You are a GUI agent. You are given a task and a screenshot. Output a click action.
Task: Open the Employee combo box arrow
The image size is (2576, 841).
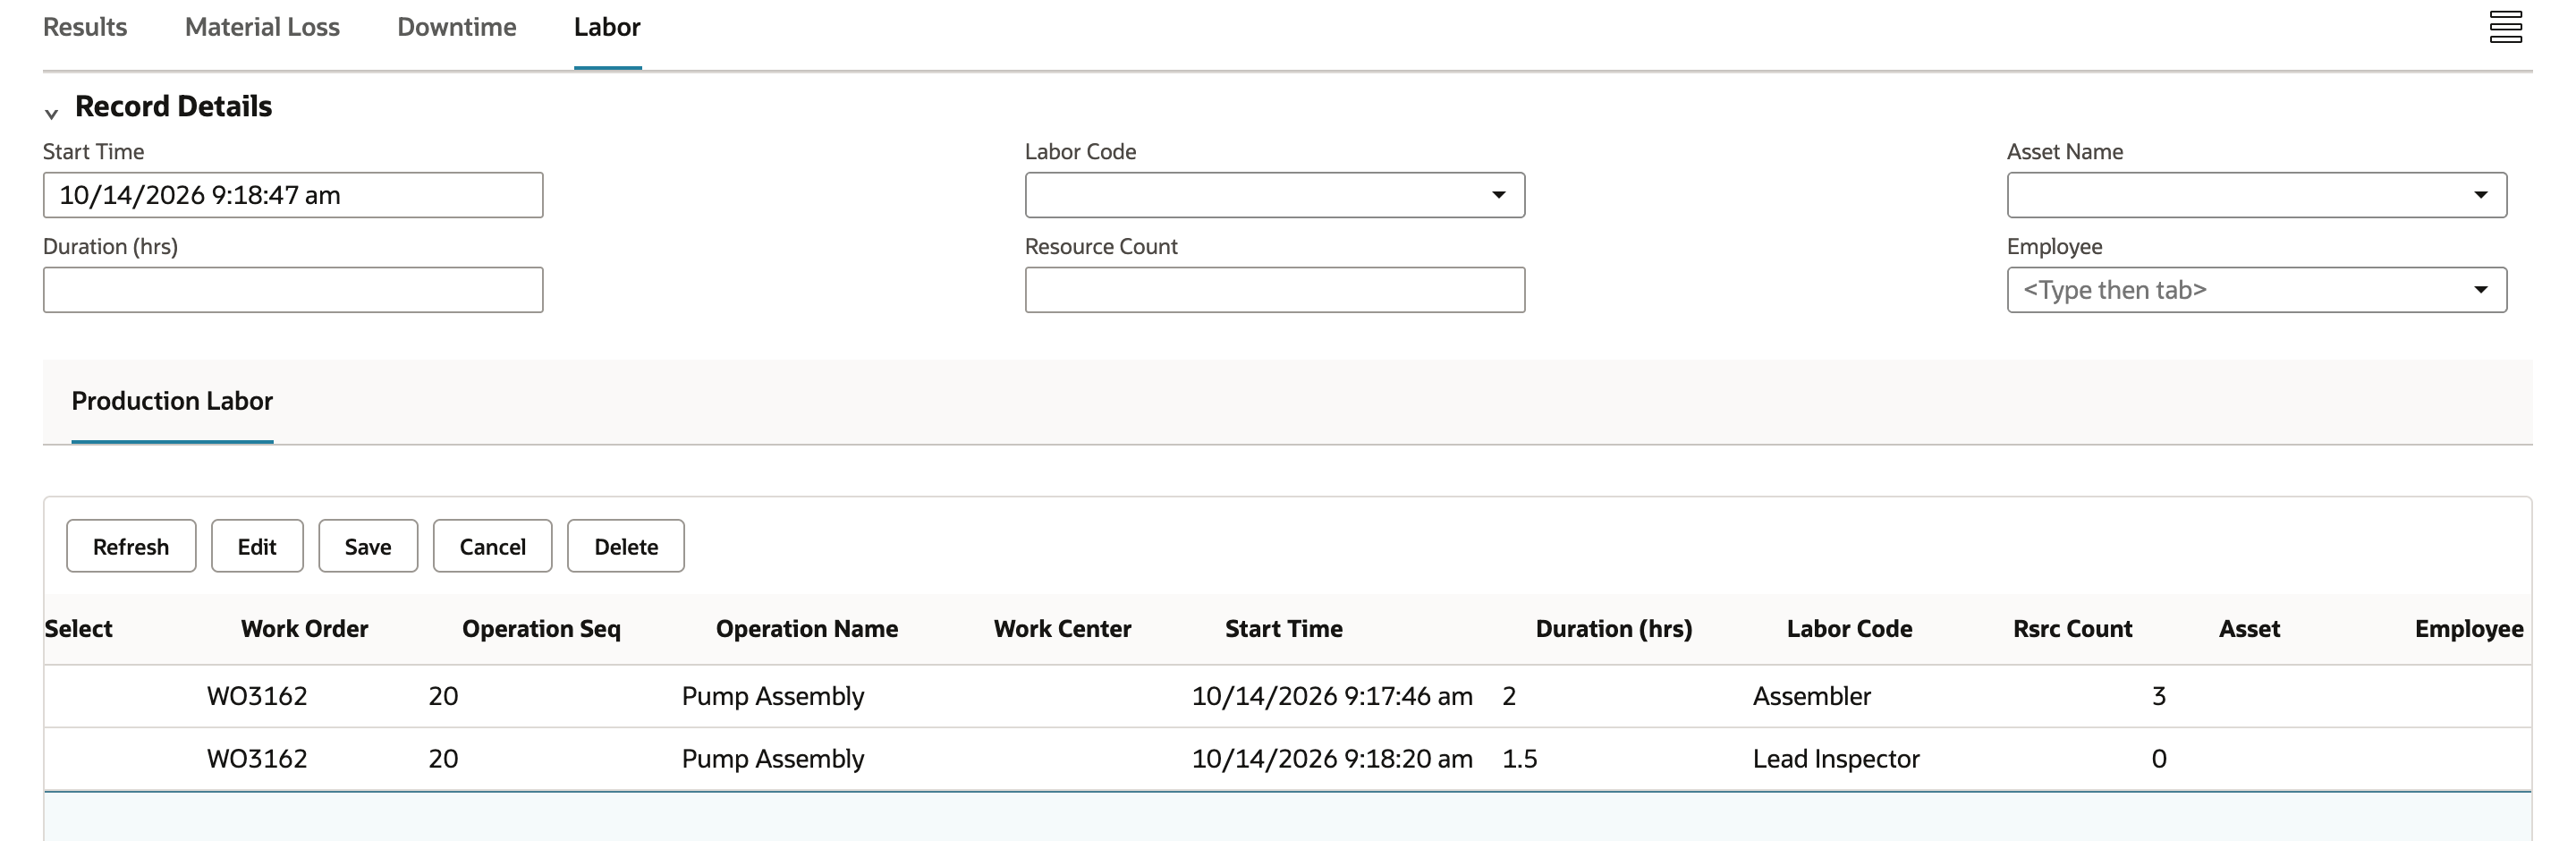(2480, 290)
